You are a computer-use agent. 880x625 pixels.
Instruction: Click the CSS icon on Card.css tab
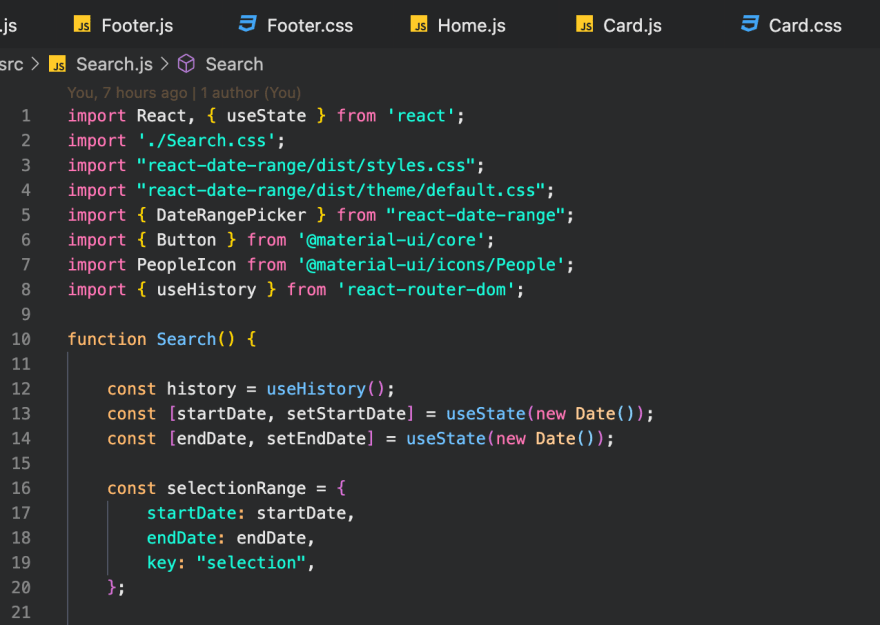point(749,24)
